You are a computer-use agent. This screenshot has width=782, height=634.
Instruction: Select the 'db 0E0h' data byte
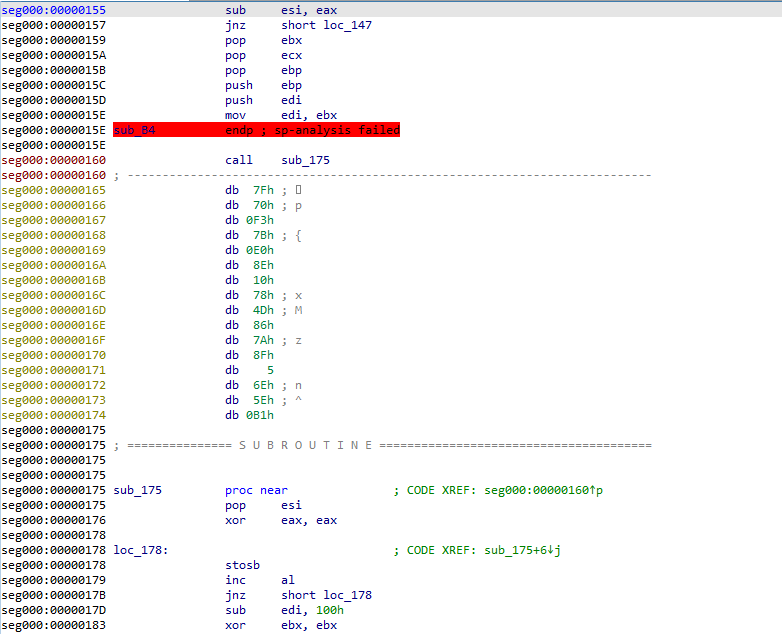pyautogui.click(x=249, y=250)
